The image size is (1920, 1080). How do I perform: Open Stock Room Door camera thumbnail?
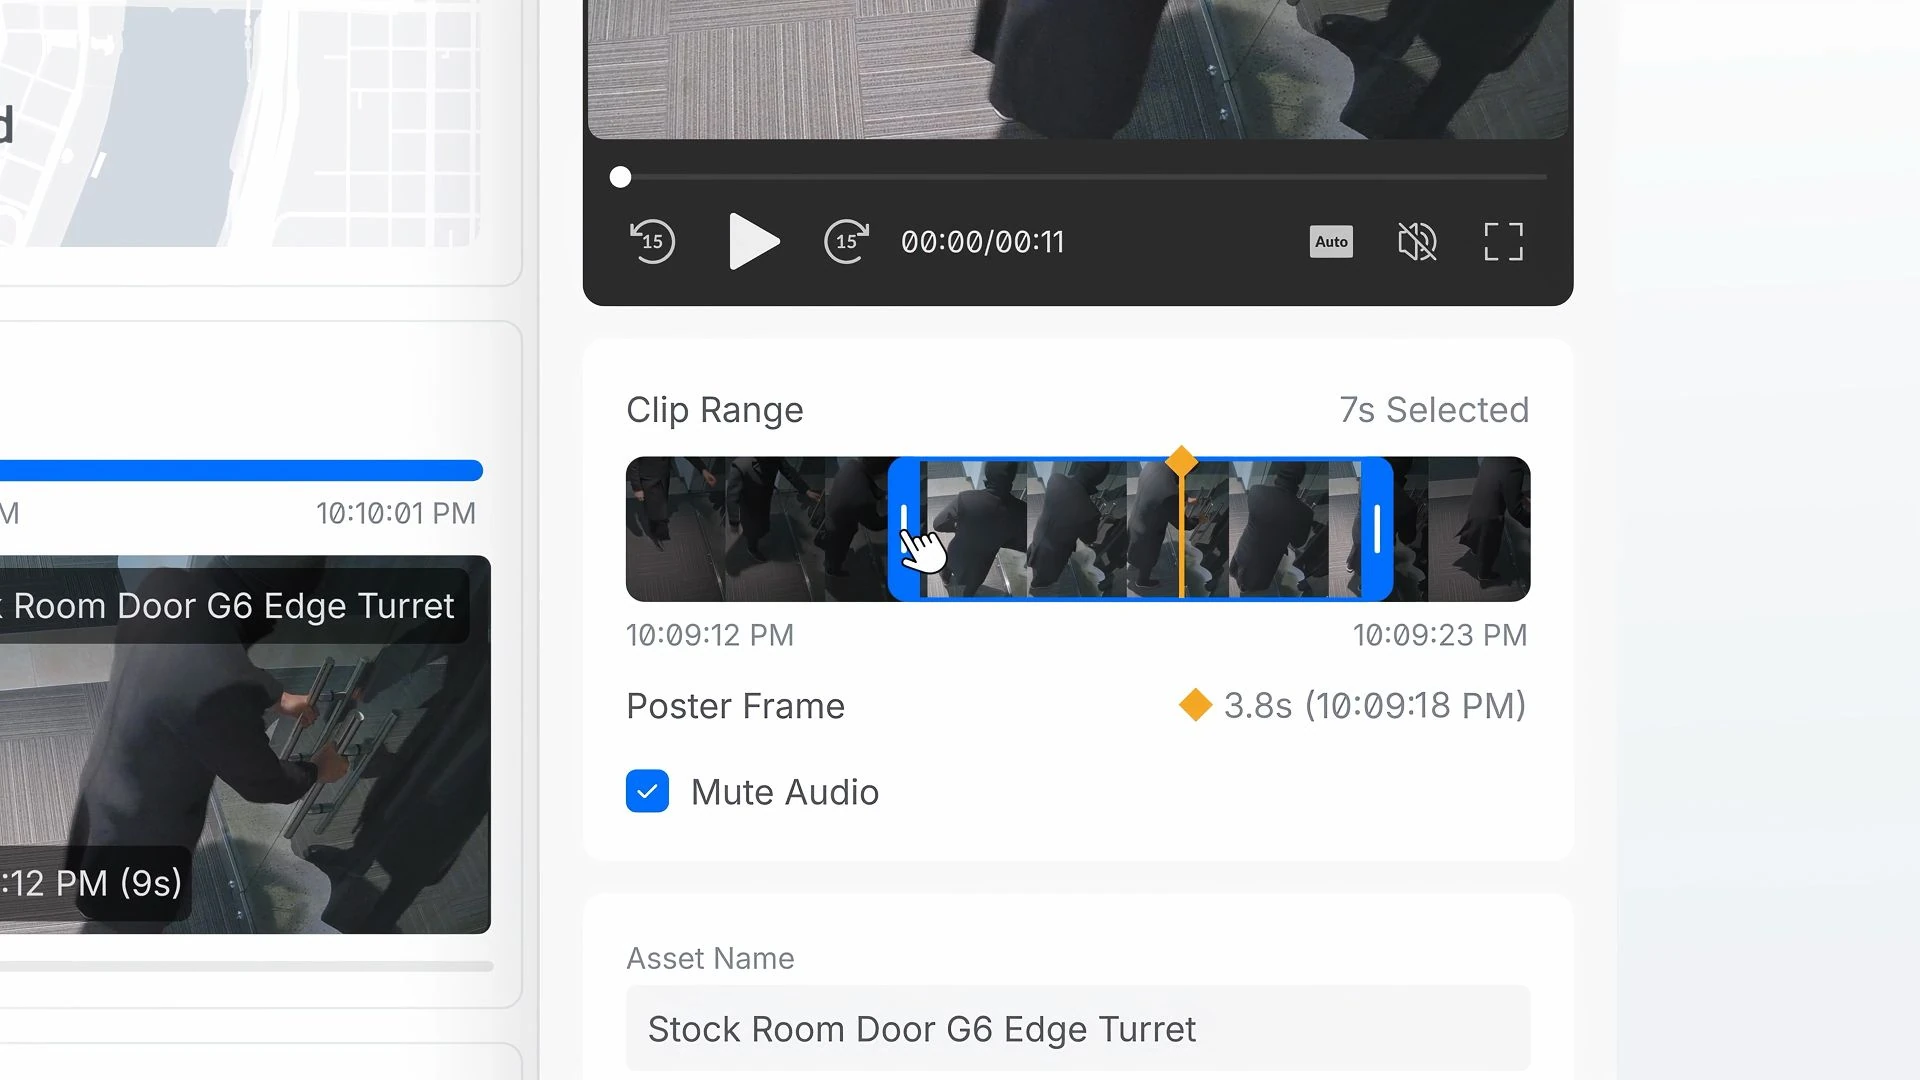(245, 745)
